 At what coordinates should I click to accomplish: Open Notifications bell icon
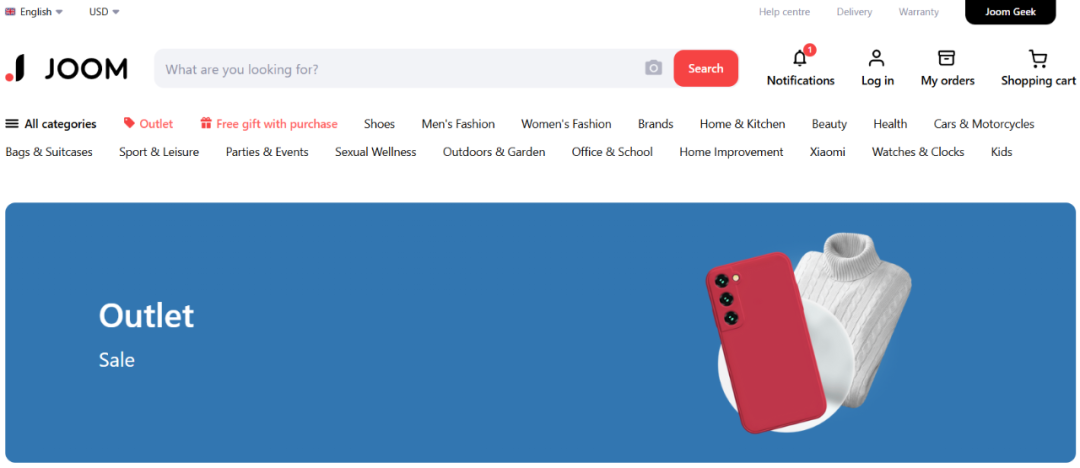pos(800,58)
